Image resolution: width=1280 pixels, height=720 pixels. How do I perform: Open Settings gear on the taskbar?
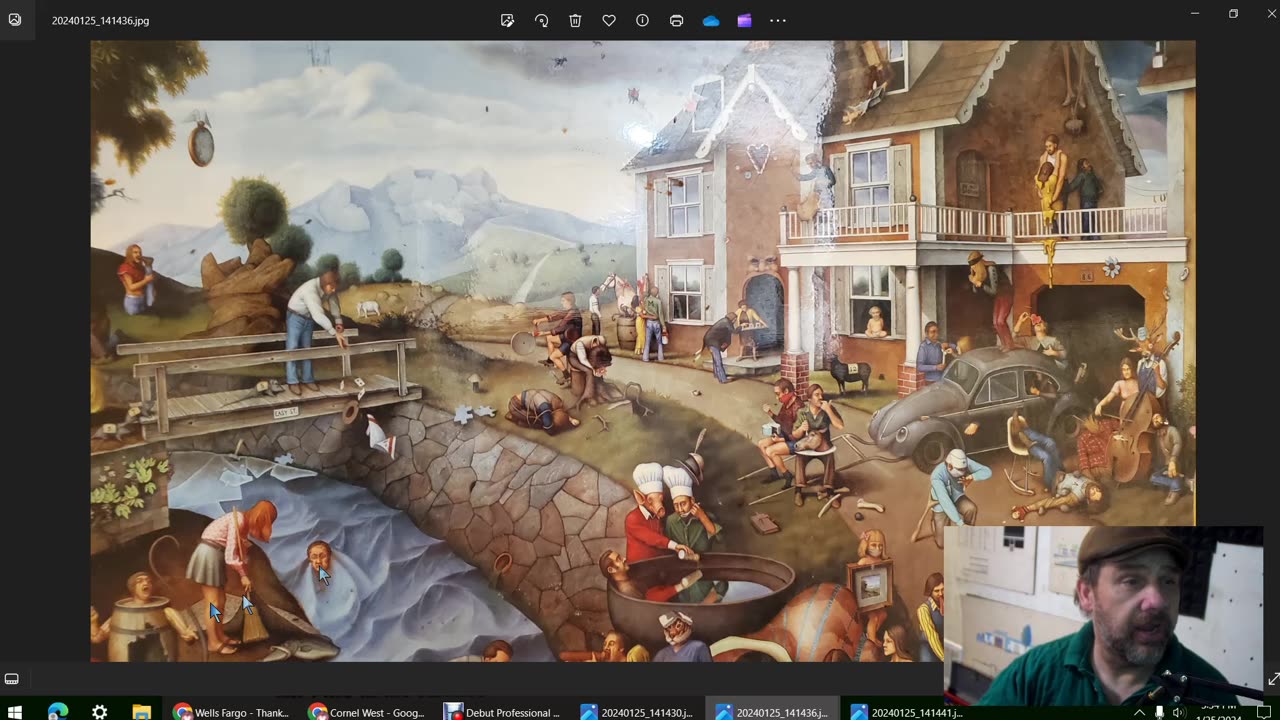[x=99, y=712]
